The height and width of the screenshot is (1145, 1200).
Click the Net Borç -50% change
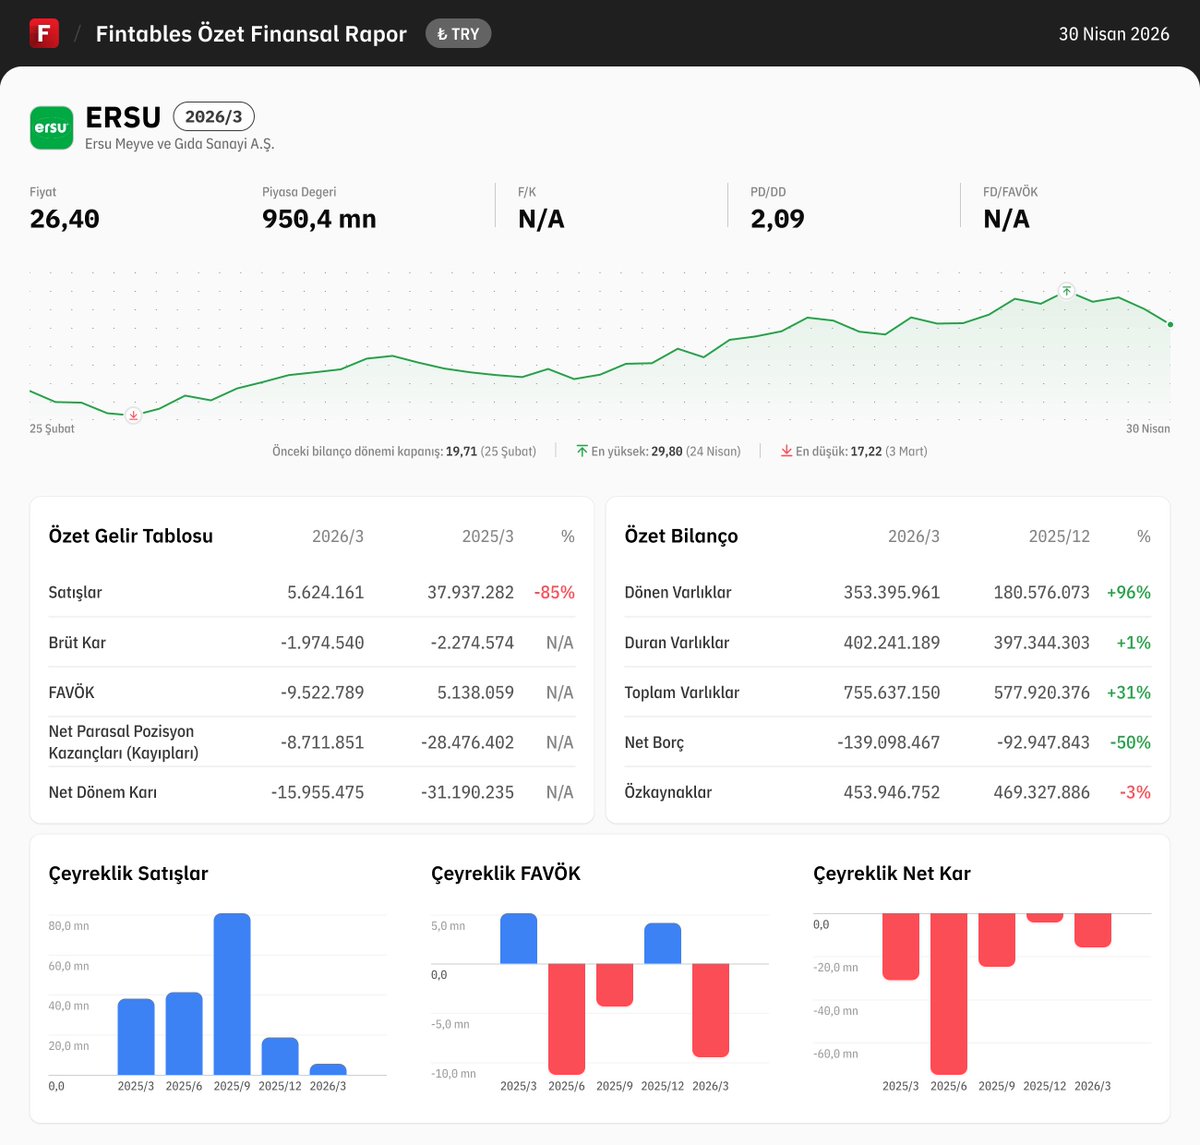click(x=1130, y=742)
